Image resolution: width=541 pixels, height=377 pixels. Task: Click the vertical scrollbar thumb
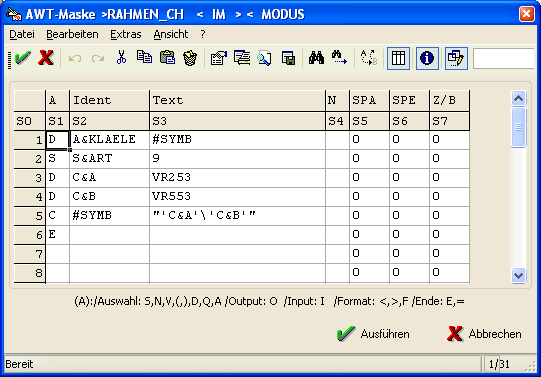point(518,127)
